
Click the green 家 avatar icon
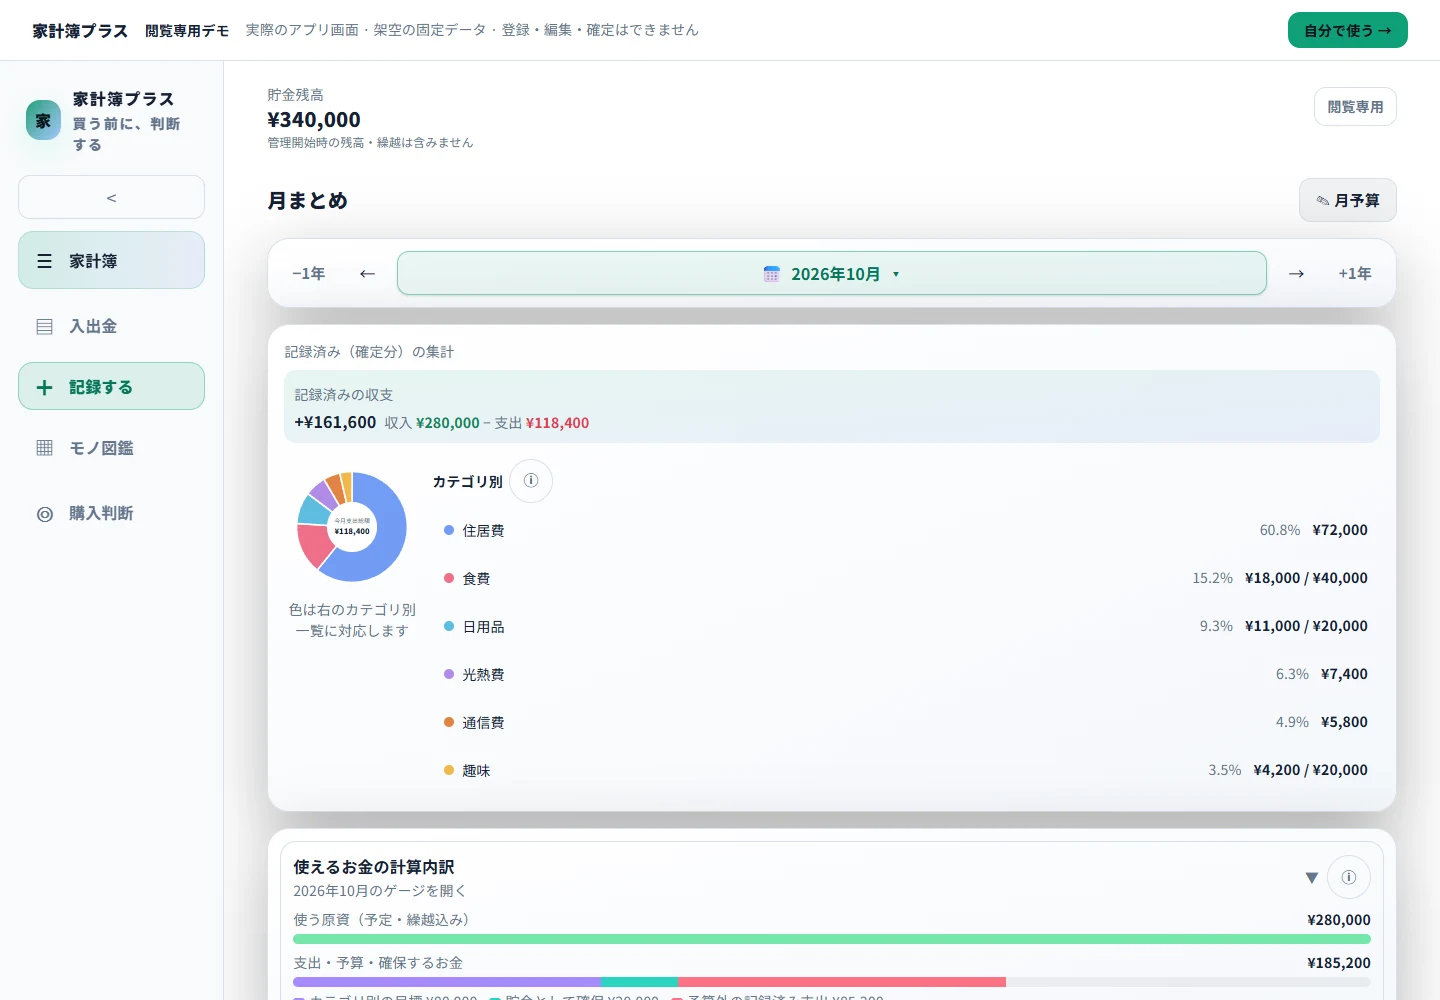[43, 120]
